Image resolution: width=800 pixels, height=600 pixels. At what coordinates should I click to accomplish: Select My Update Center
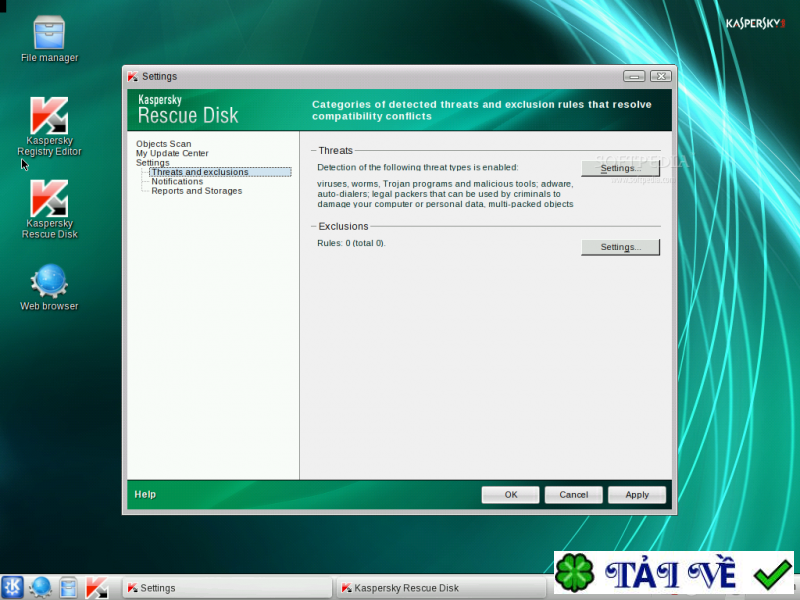coord(174,153)
